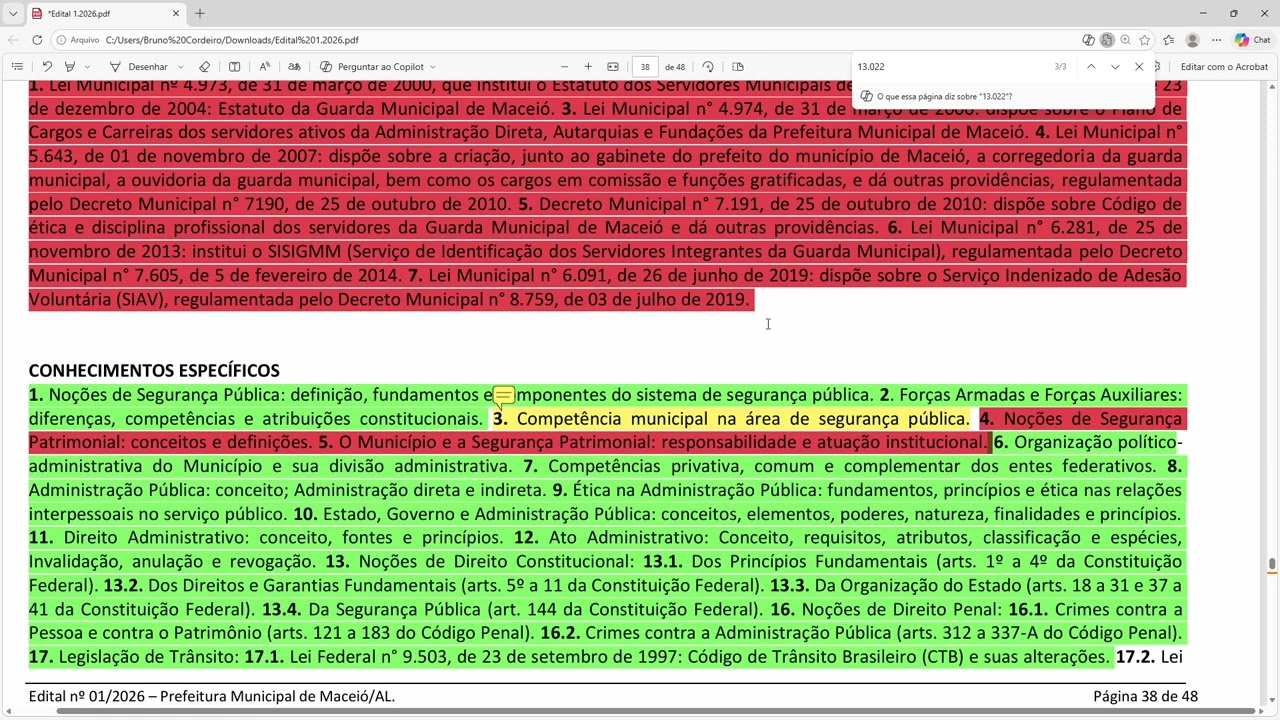Open Desenhar pen options dropdown

pyautogui.click(x=179, y=67)
